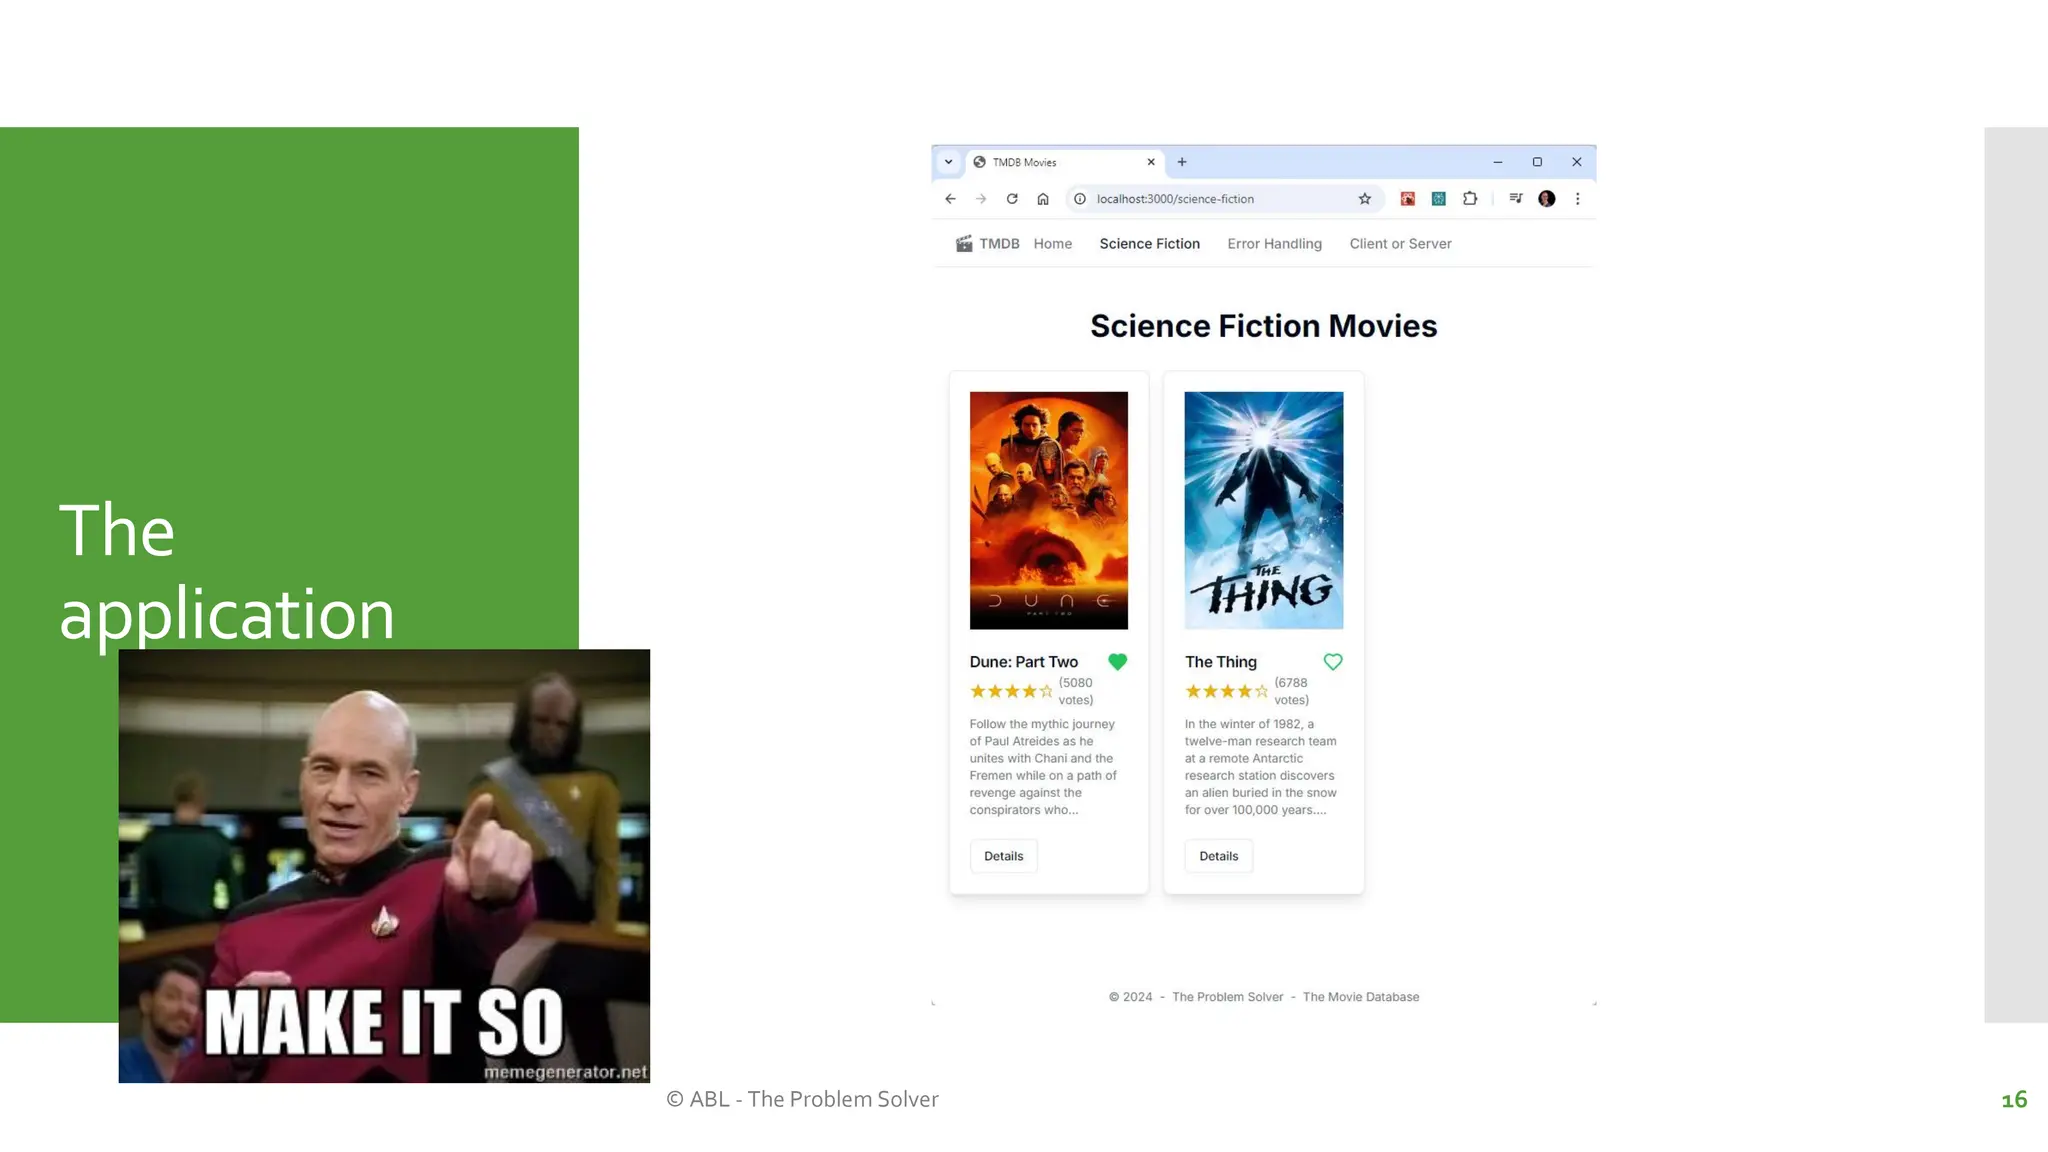The height and width of the screenshot is (1152, 2048).
Task: Click The Thing movie poster
Action: (x=1264, y=510)
